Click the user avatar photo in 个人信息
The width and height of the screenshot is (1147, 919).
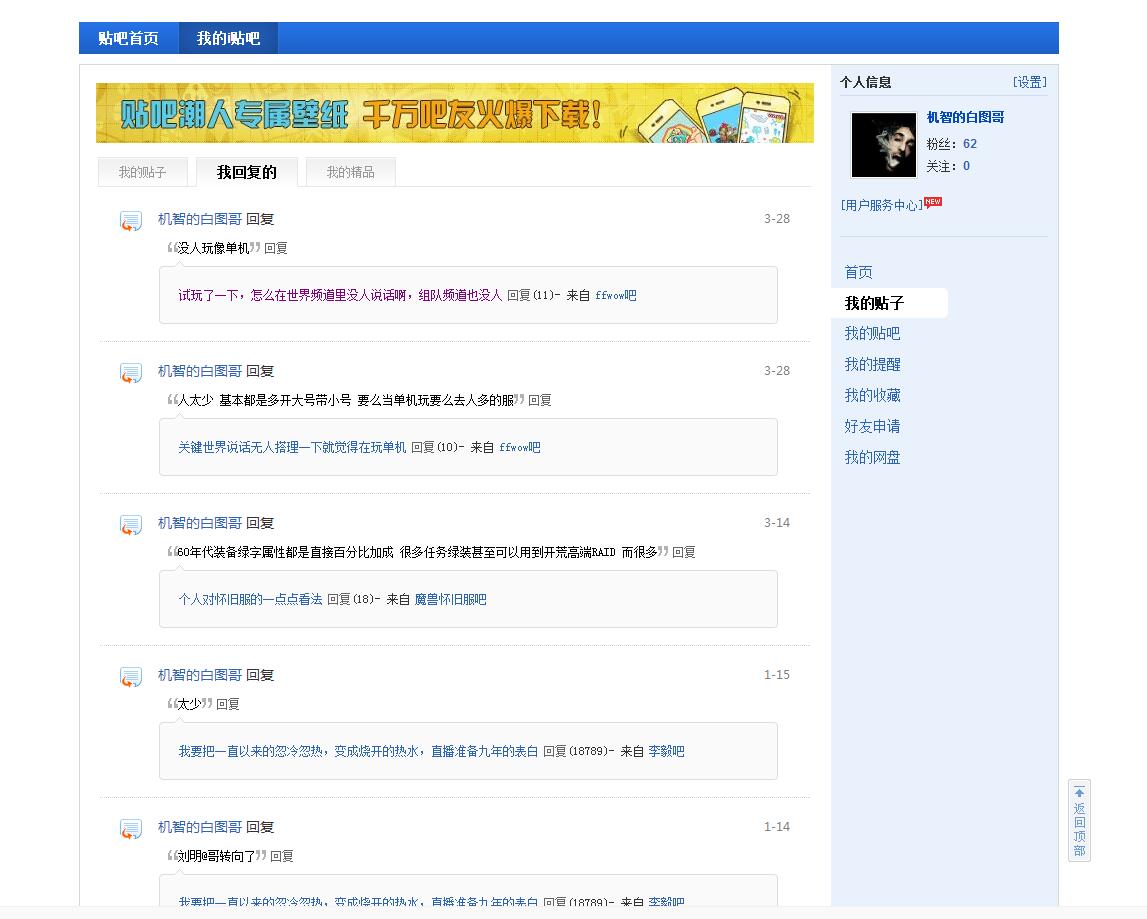pos(883,144)
